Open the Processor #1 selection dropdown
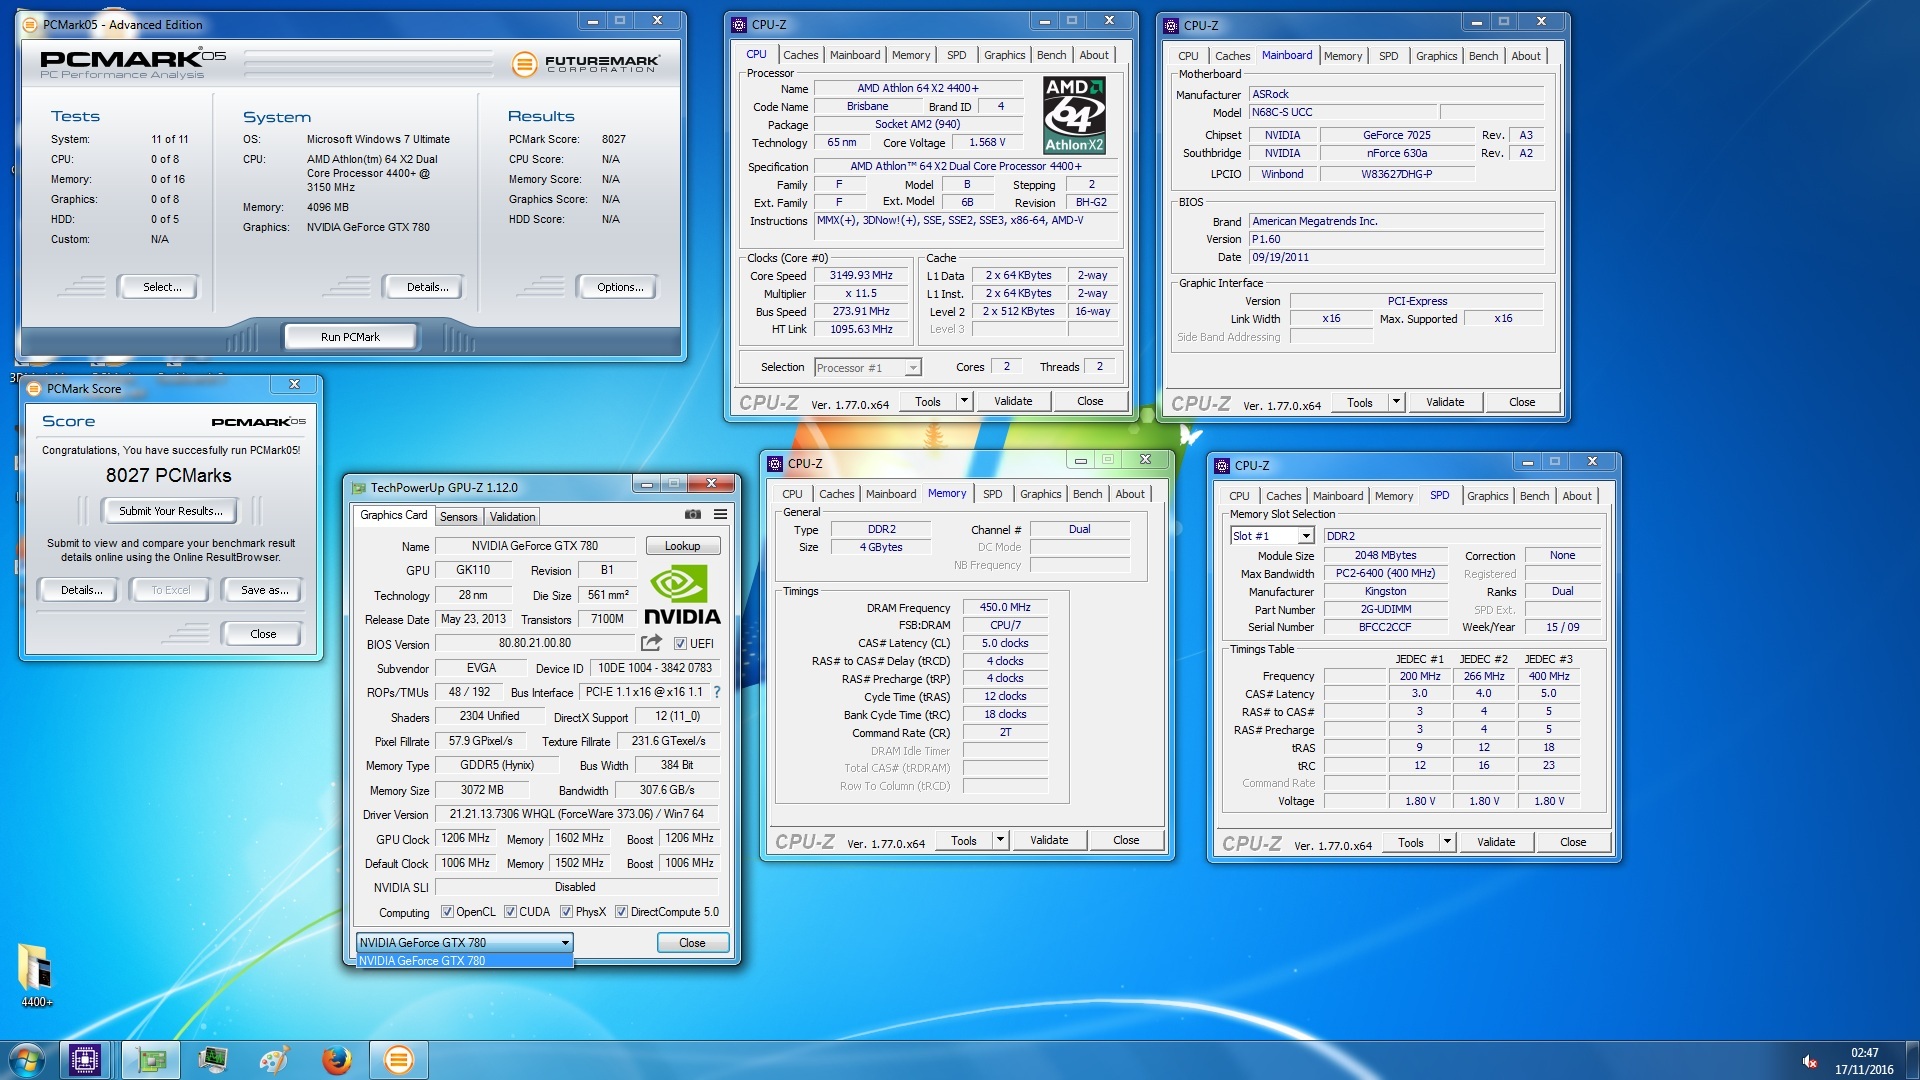This screenshot has height=1080, width=1920. (867, 368)
